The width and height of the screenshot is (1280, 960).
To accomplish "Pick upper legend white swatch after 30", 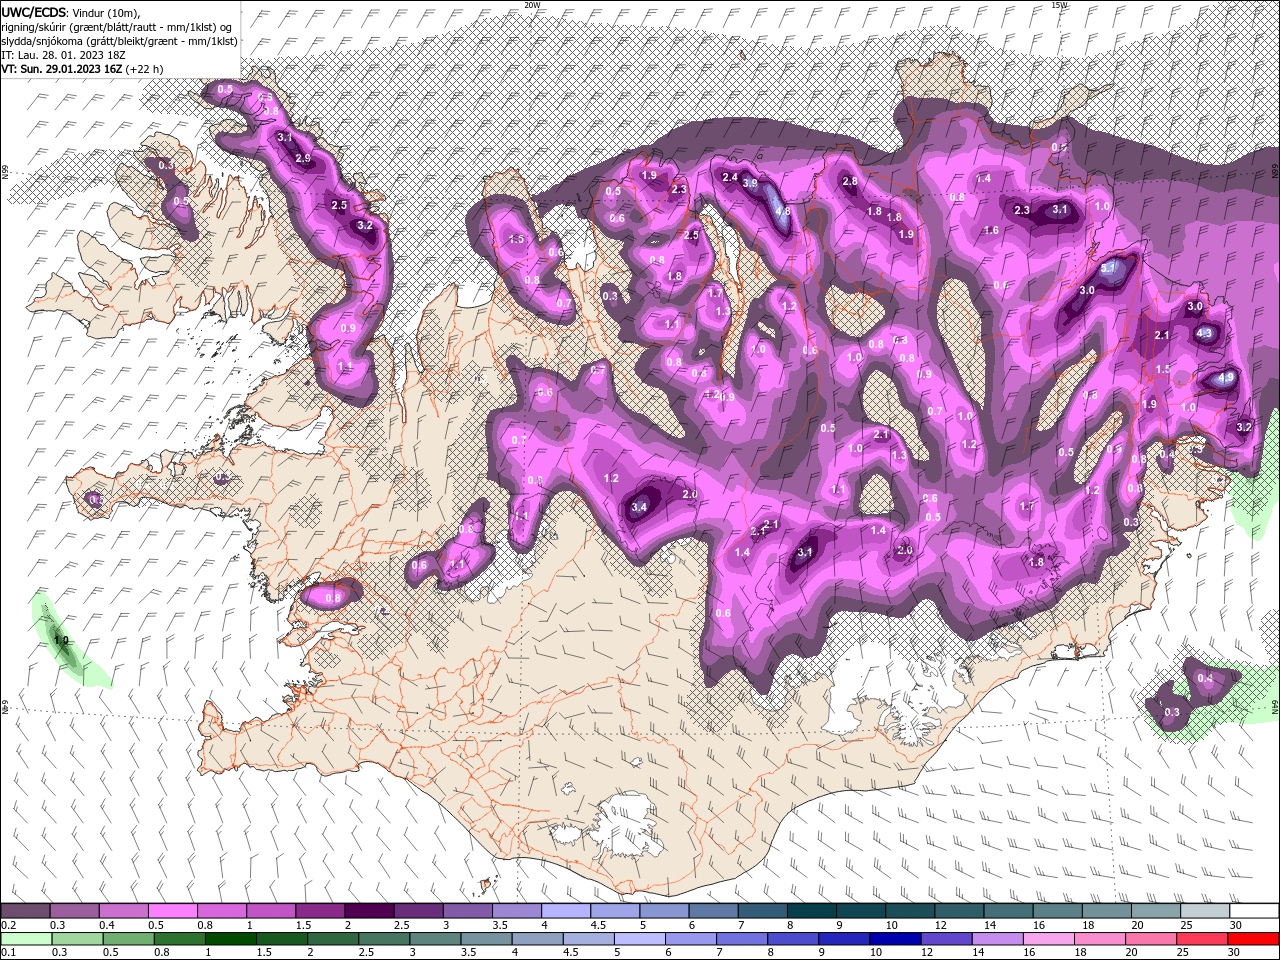I will coord(1254,912).
